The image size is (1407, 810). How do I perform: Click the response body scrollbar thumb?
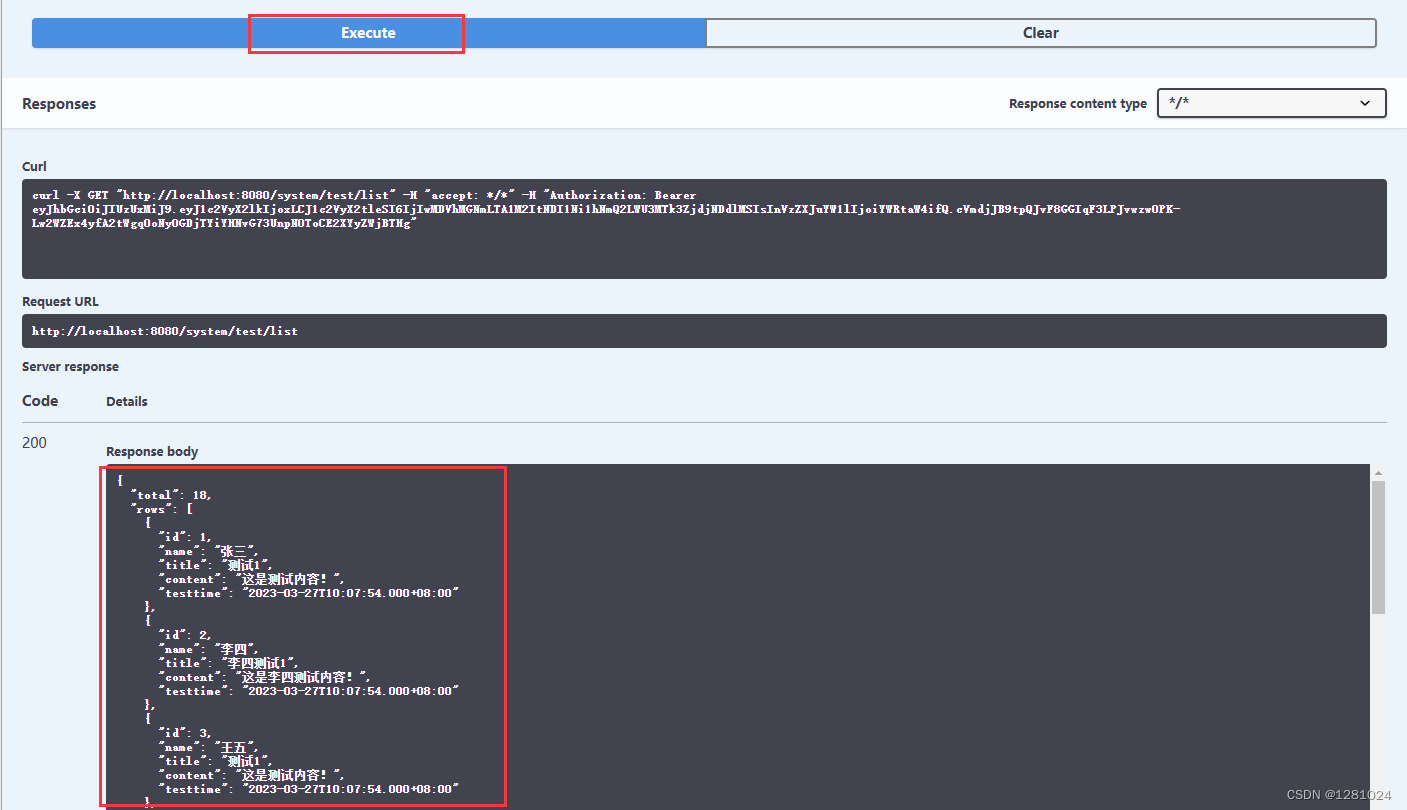click(1378, 547)
